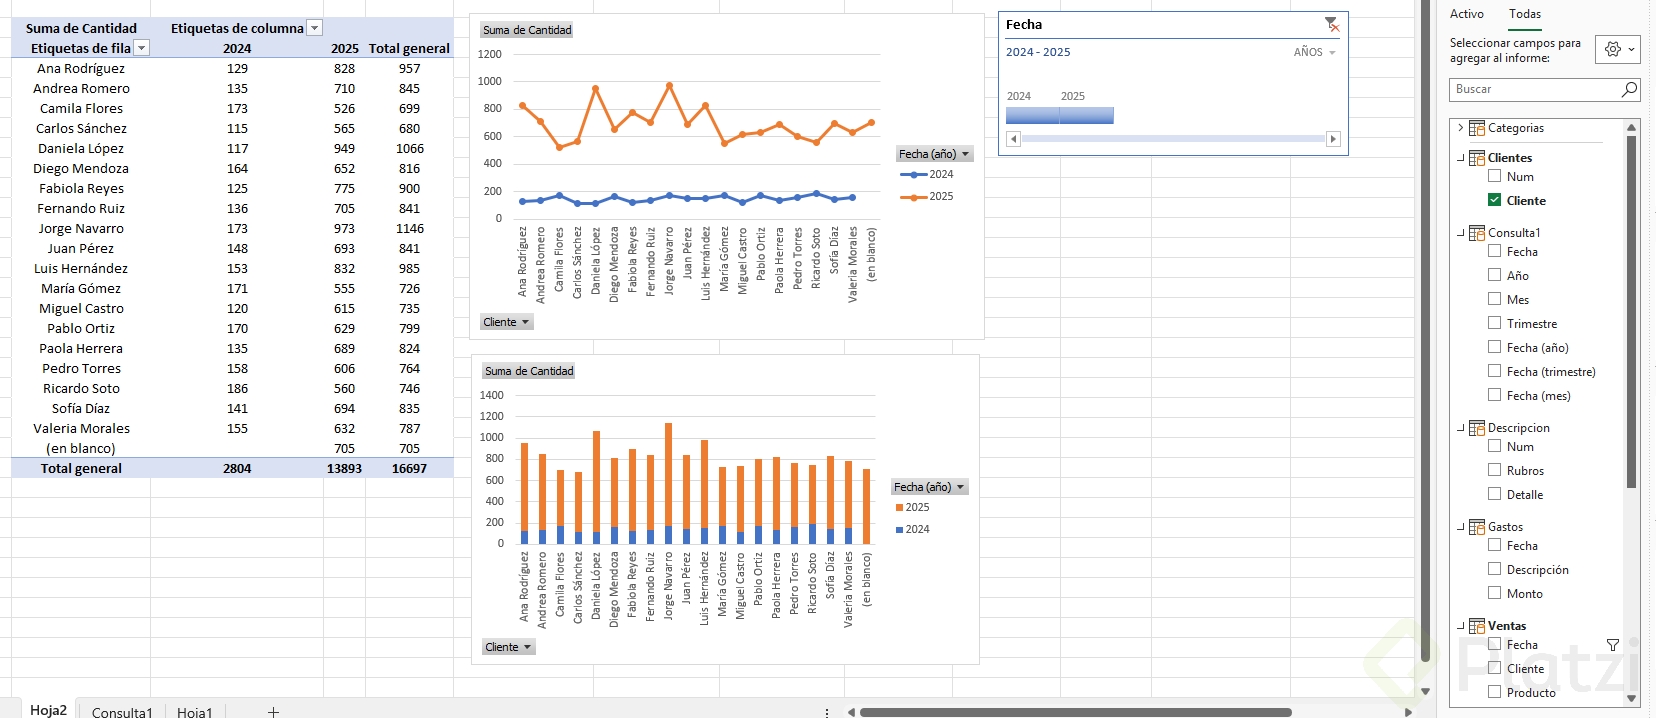This screenshot has height=718, width=1656.
Task: Click the search magnifier in Buscar box
Action: 1629,89
